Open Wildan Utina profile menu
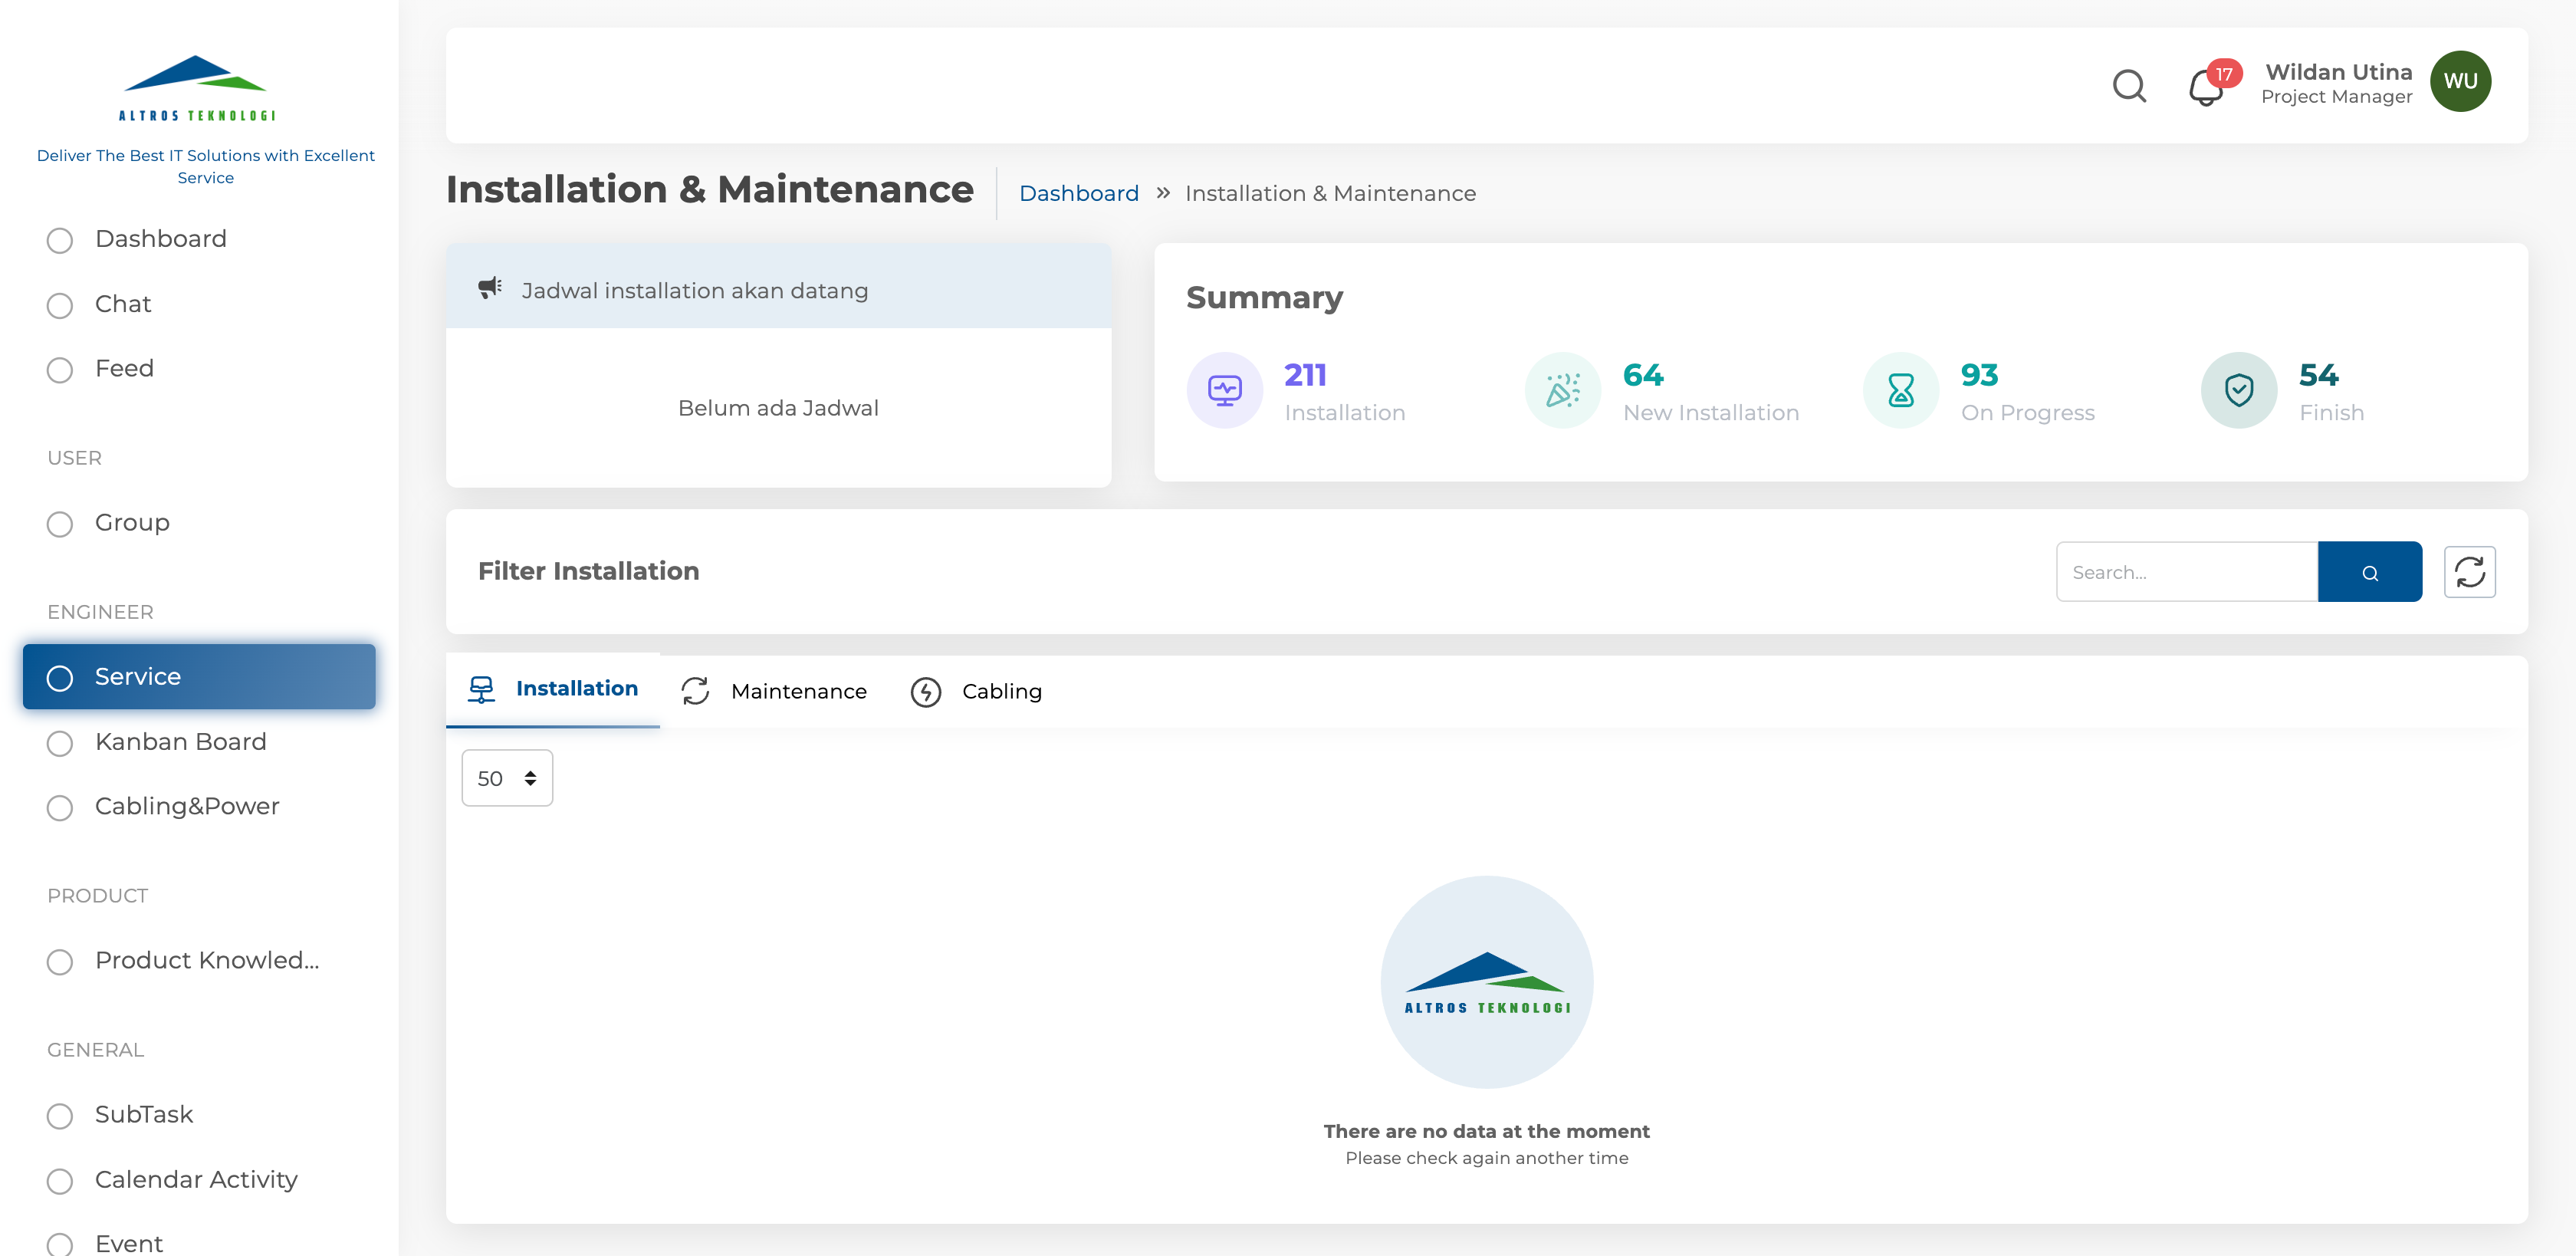2576x1256 pixels. [x=2338, y=83]
